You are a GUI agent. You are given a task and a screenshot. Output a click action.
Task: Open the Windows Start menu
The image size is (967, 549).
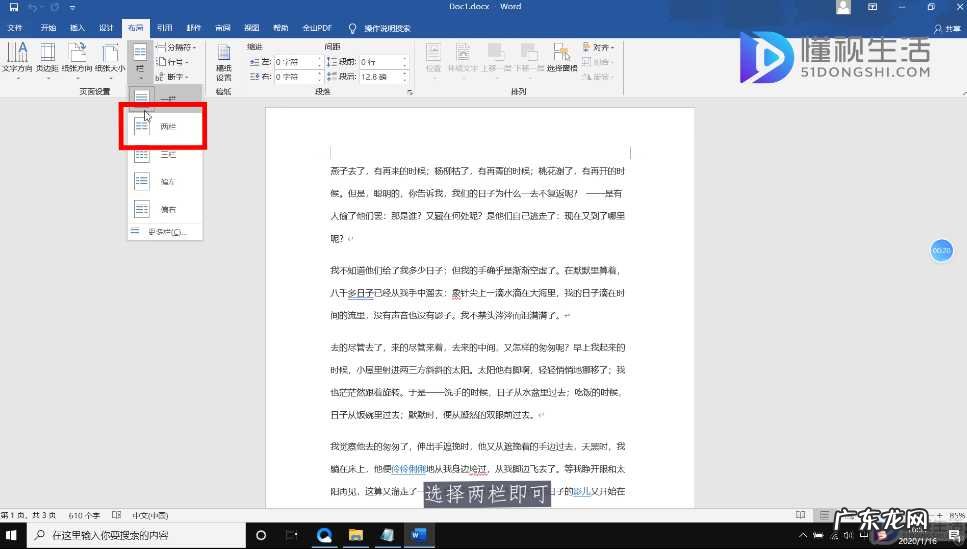tap(12, 535)
